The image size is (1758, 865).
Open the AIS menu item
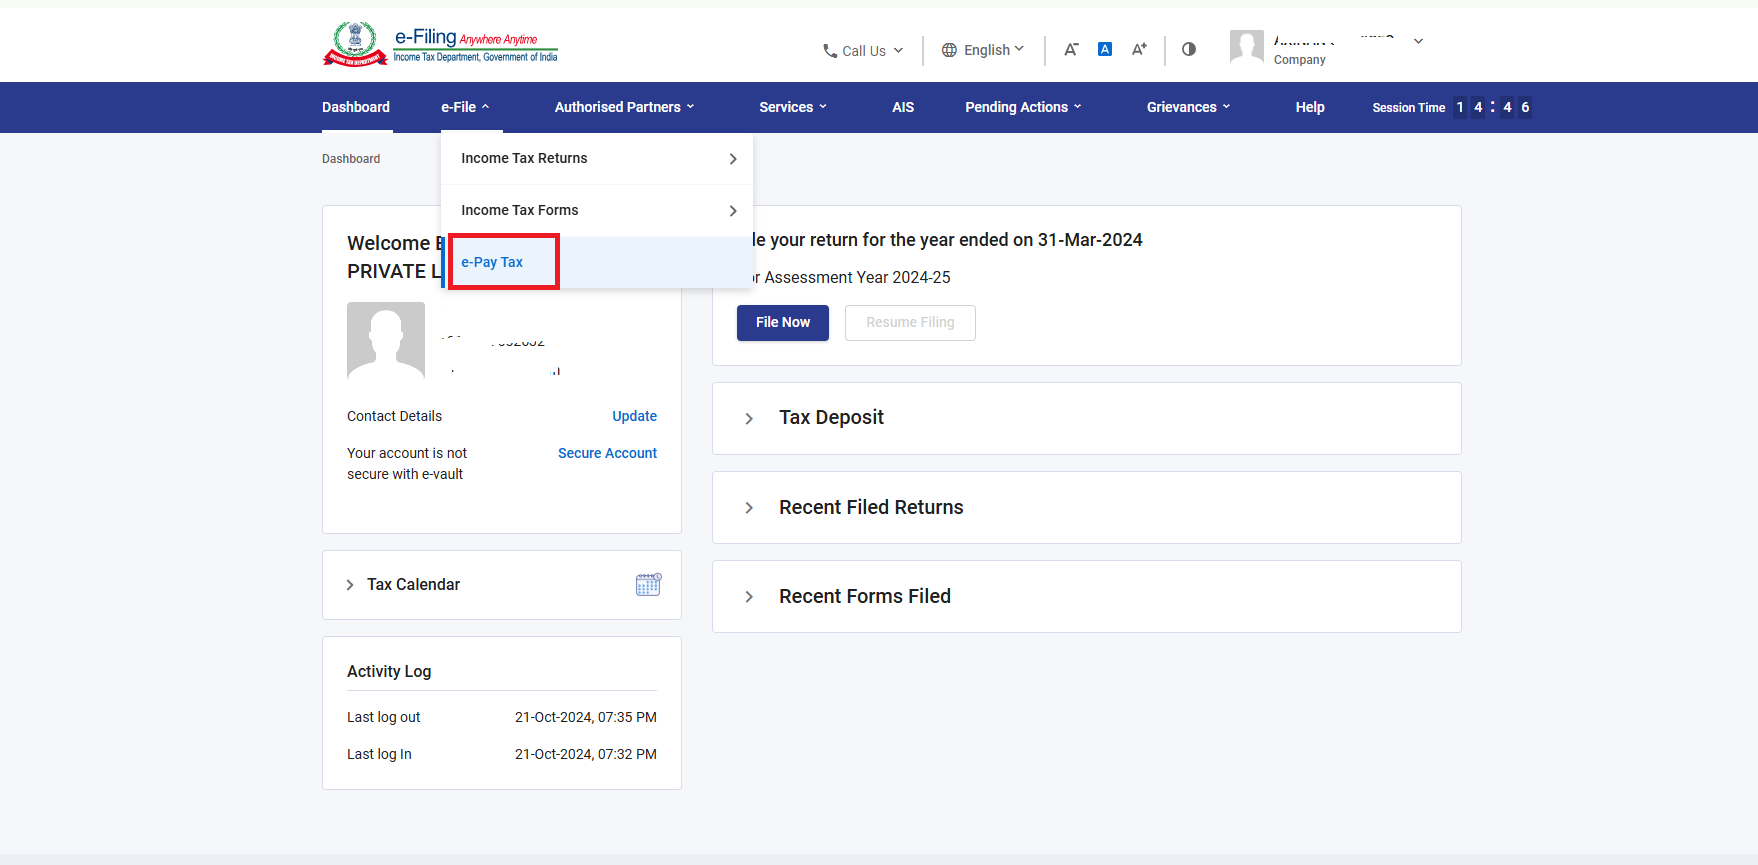[903, 107]
